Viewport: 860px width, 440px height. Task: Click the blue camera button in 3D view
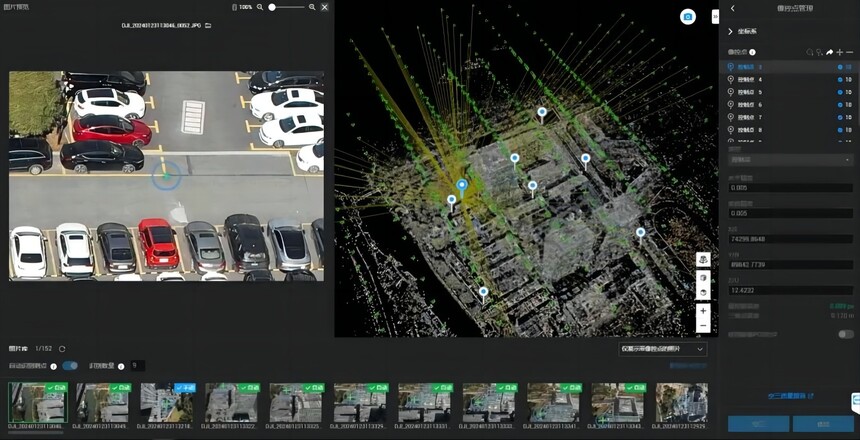coord(688,16)
